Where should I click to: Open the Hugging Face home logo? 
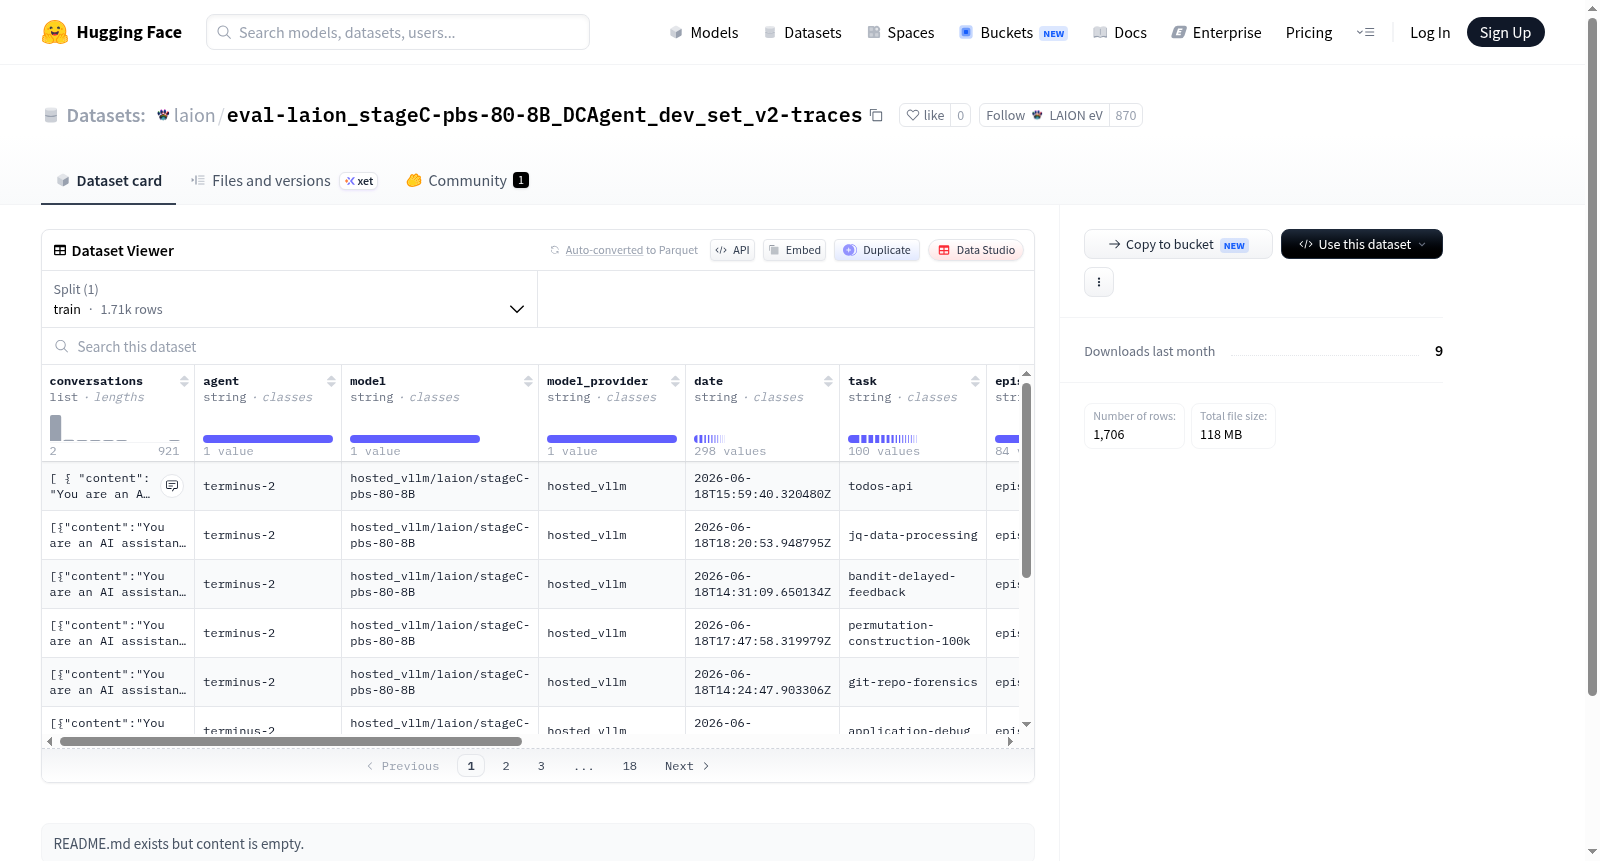click(x=112, y=32)
